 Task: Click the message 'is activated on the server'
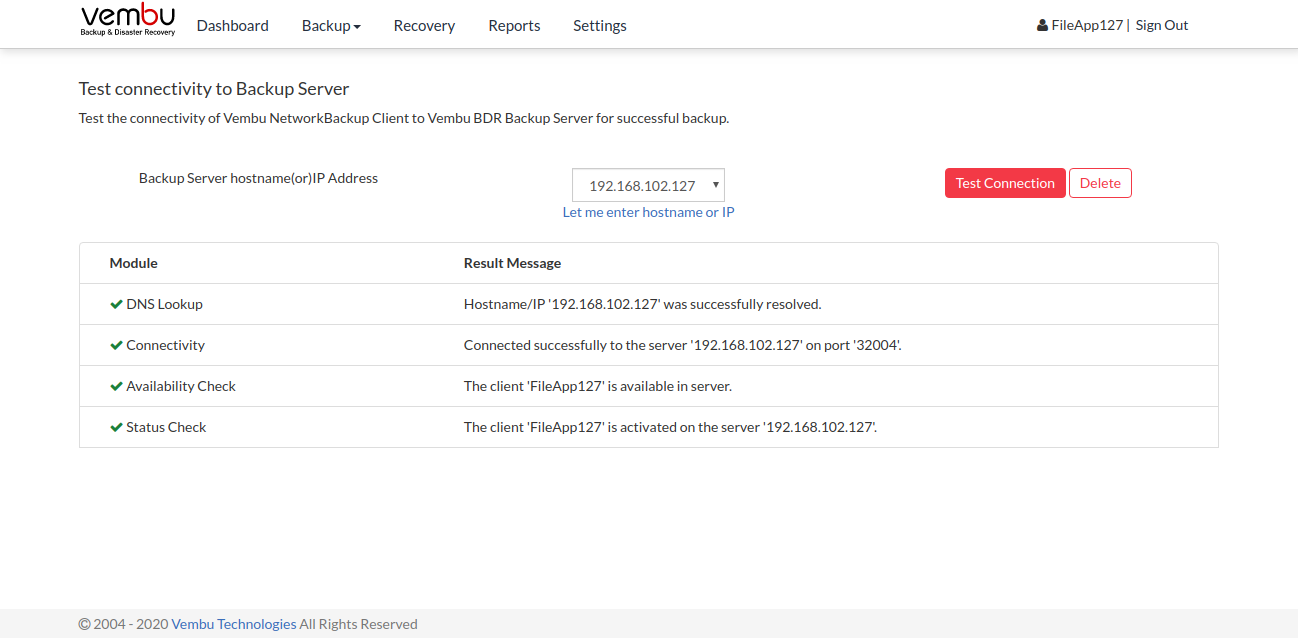[670, 427]
